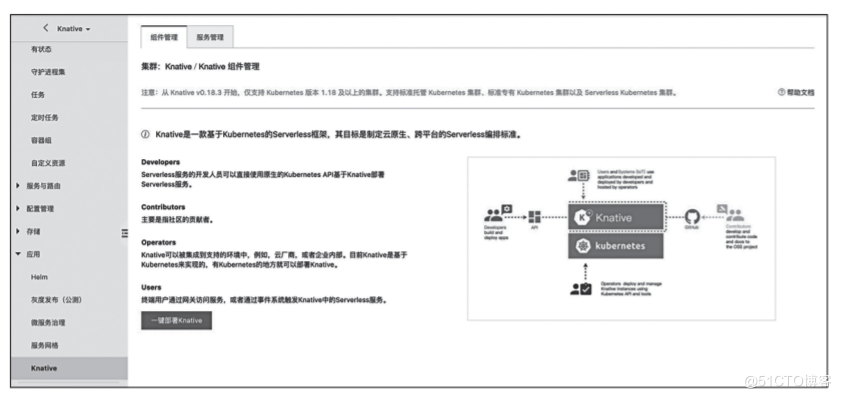Open the Knative cluster dropdown
This screenshot has height=398, width=841.
tap(73, 28)
